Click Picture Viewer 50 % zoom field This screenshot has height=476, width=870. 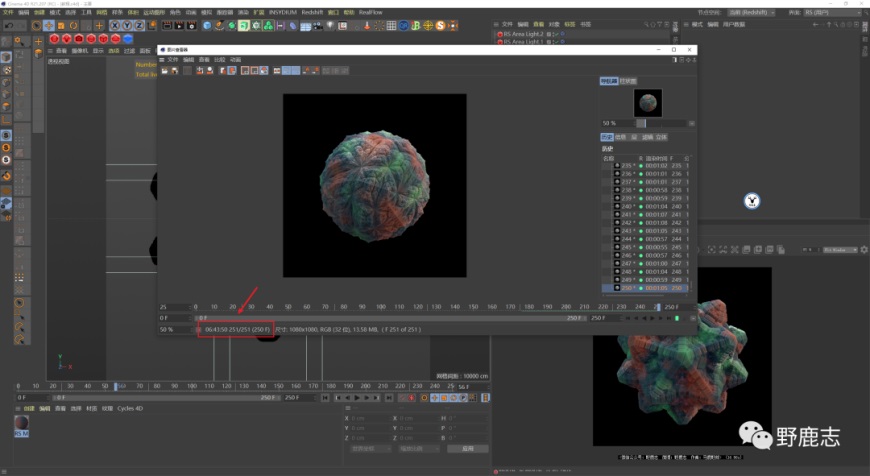click(175, 330)
